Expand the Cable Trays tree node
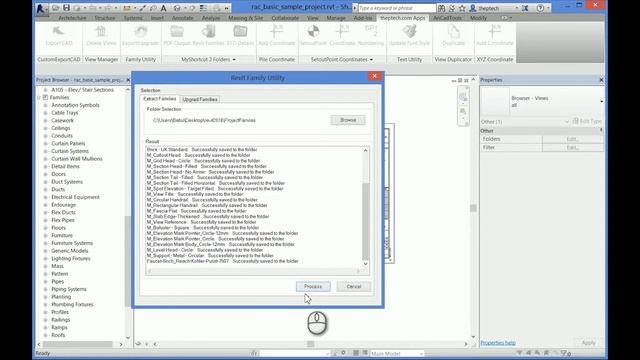 click(45, 113)
